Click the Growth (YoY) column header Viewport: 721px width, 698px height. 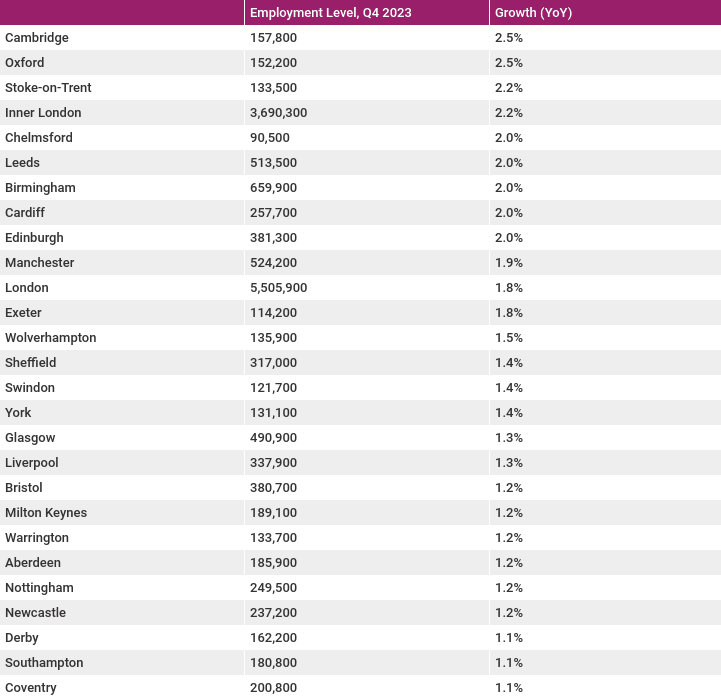tap(533, 12)
